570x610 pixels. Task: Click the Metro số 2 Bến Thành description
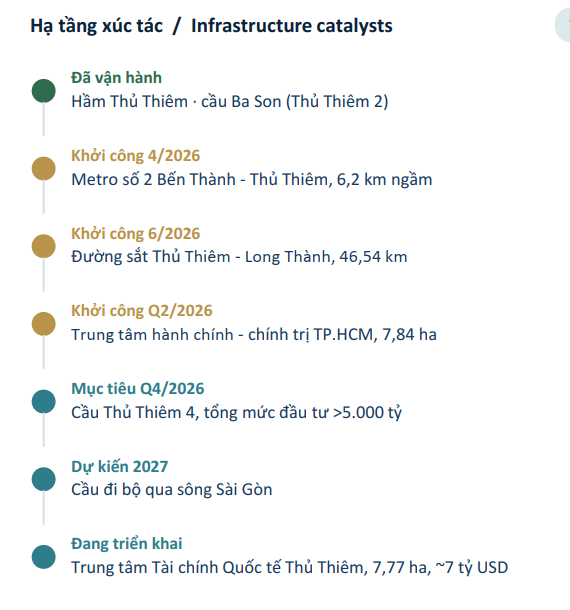252,179
